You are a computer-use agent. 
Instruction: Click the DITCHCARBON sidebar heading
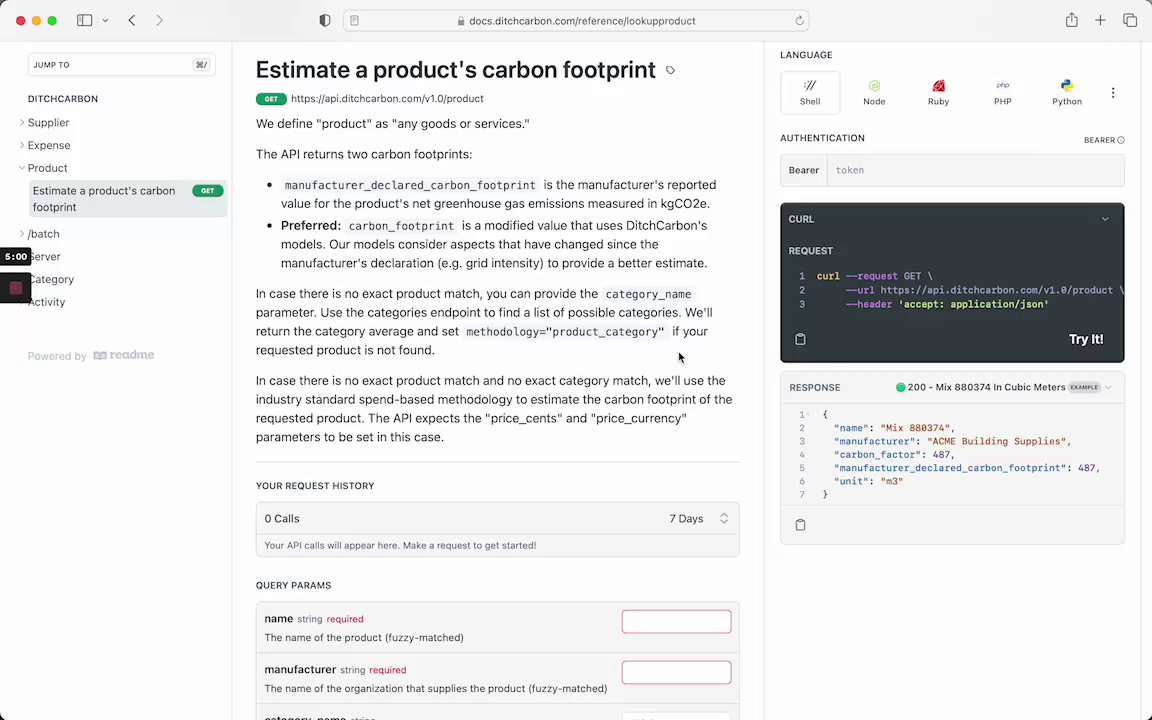tap(63, 98)
